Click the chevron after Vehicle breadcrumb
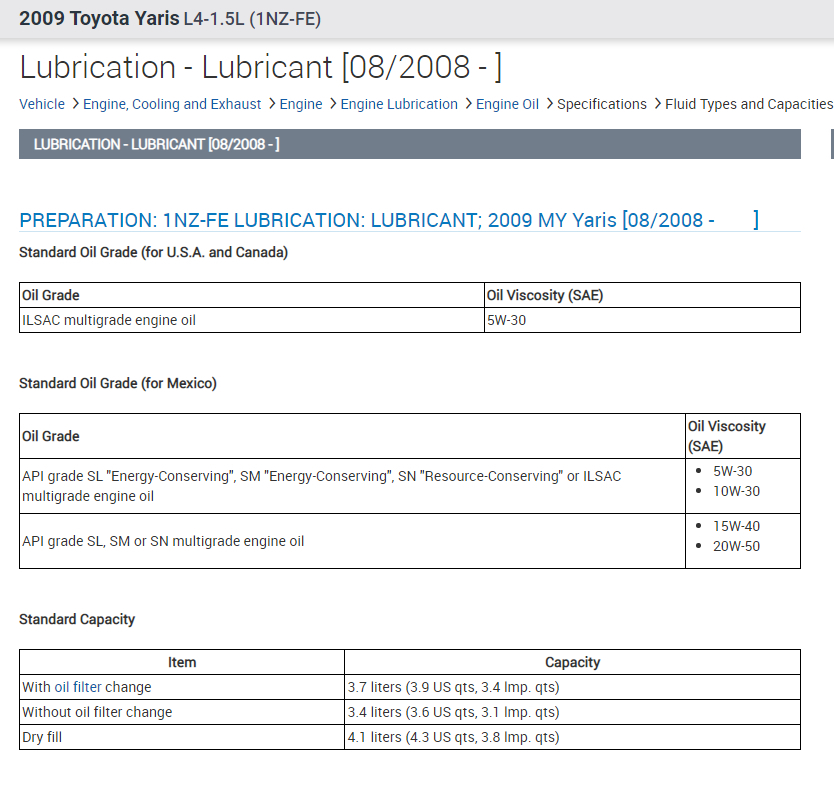Image resolution: width=834 pixels, height=797 pixels. coord(74,104)
